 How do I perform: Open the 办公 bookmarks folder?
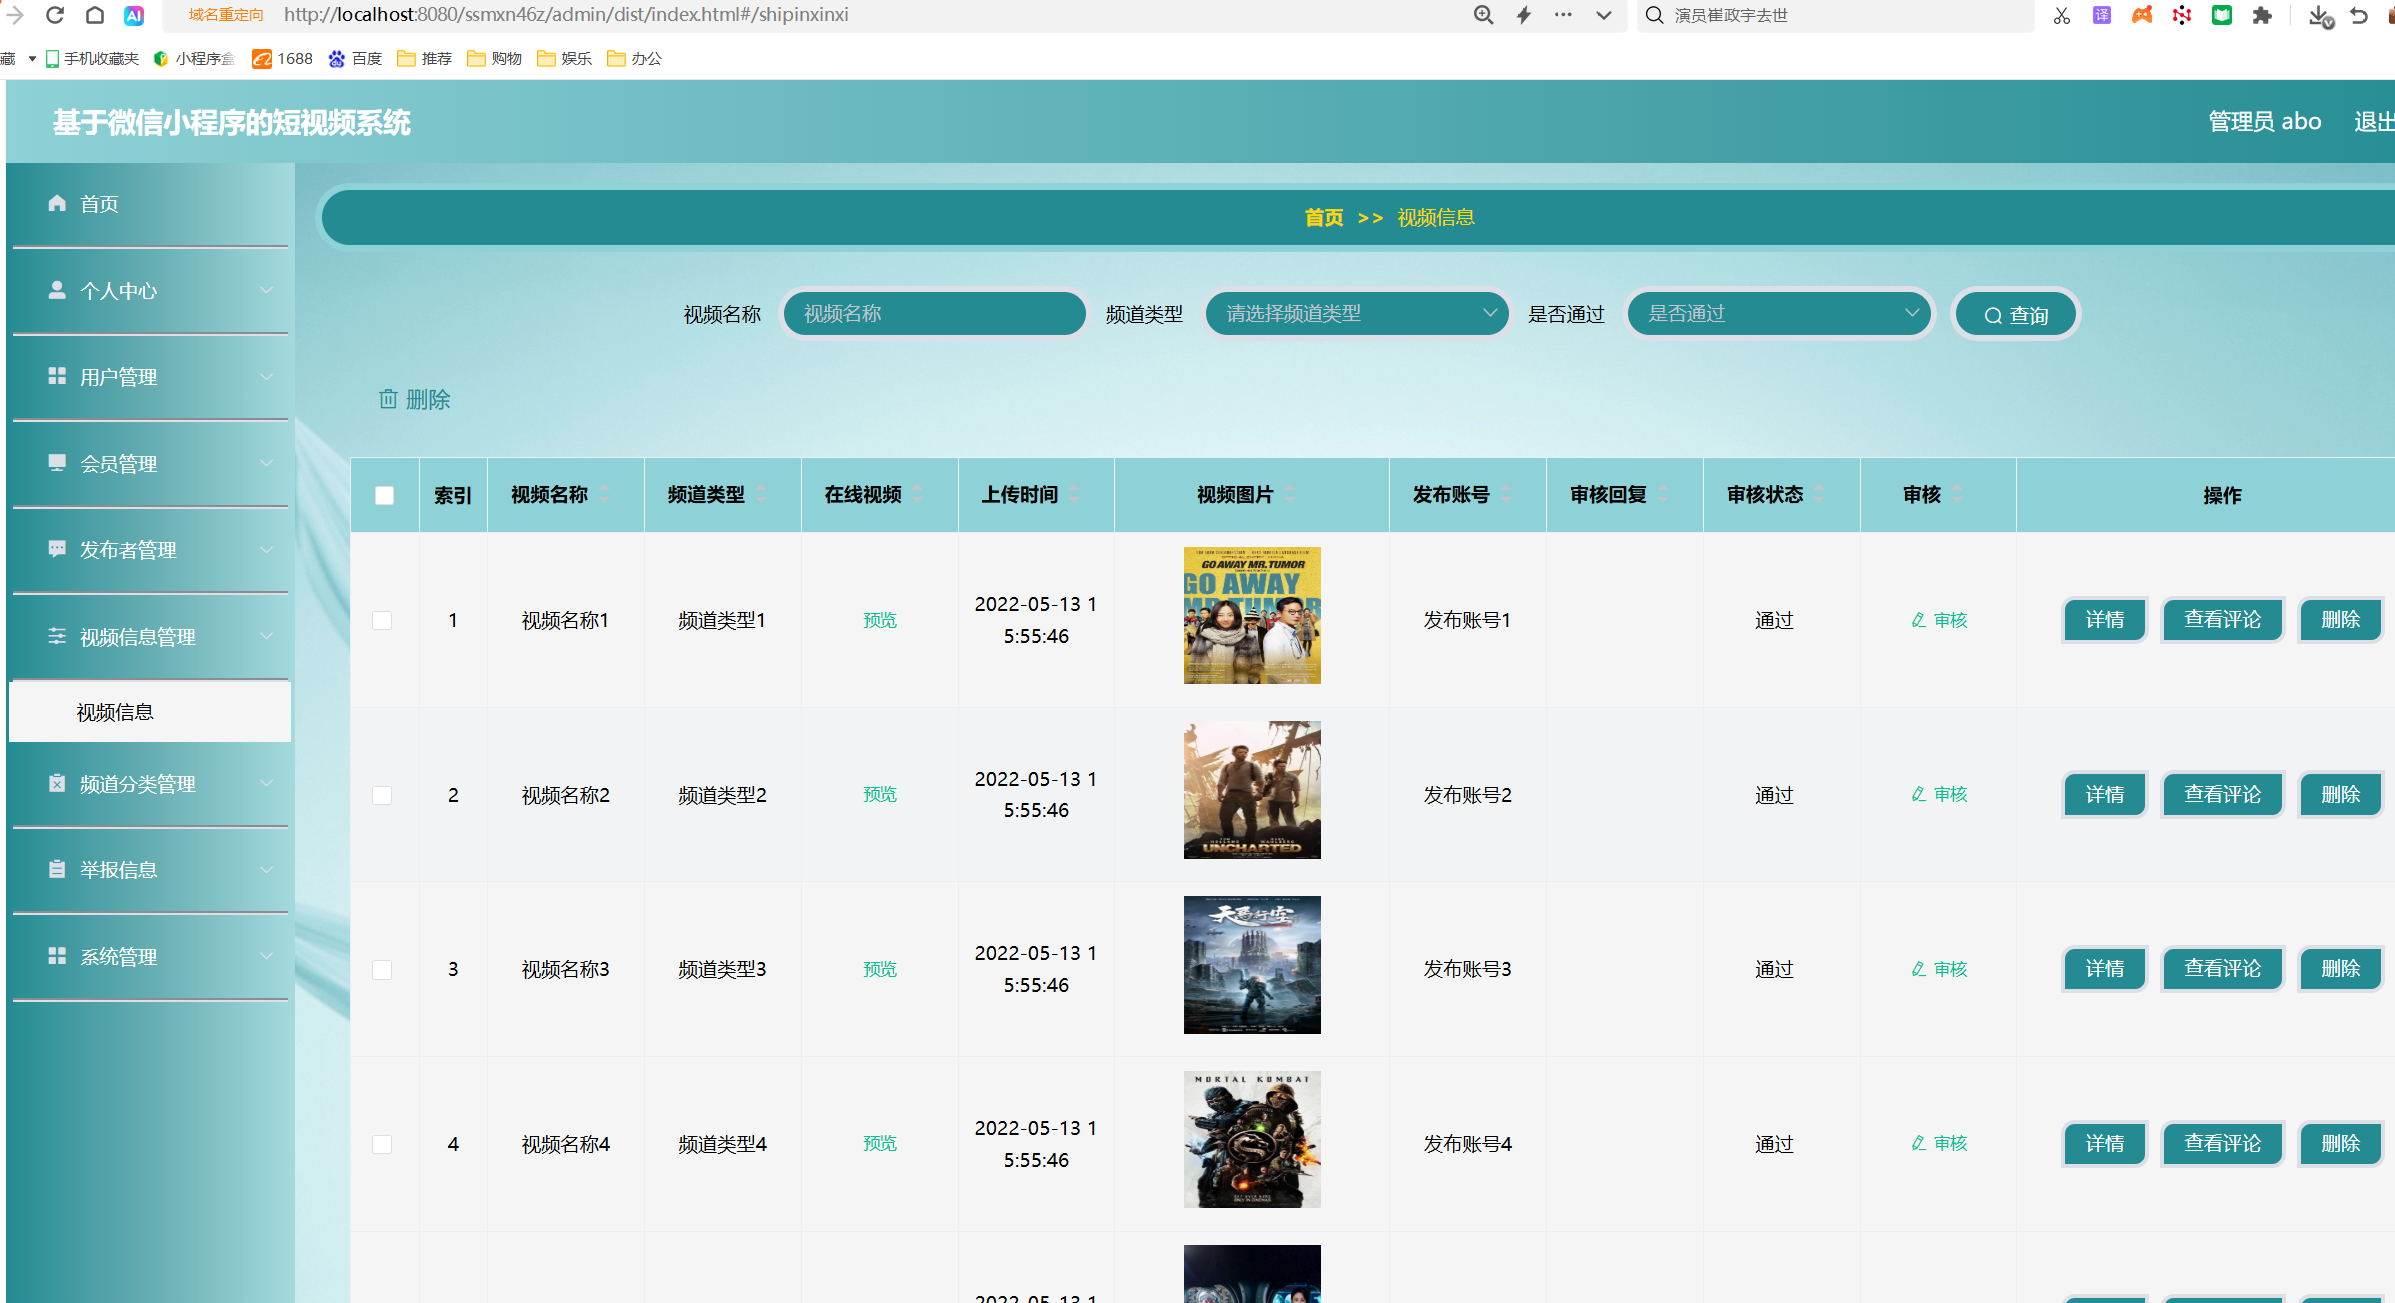tap(635, 59)
